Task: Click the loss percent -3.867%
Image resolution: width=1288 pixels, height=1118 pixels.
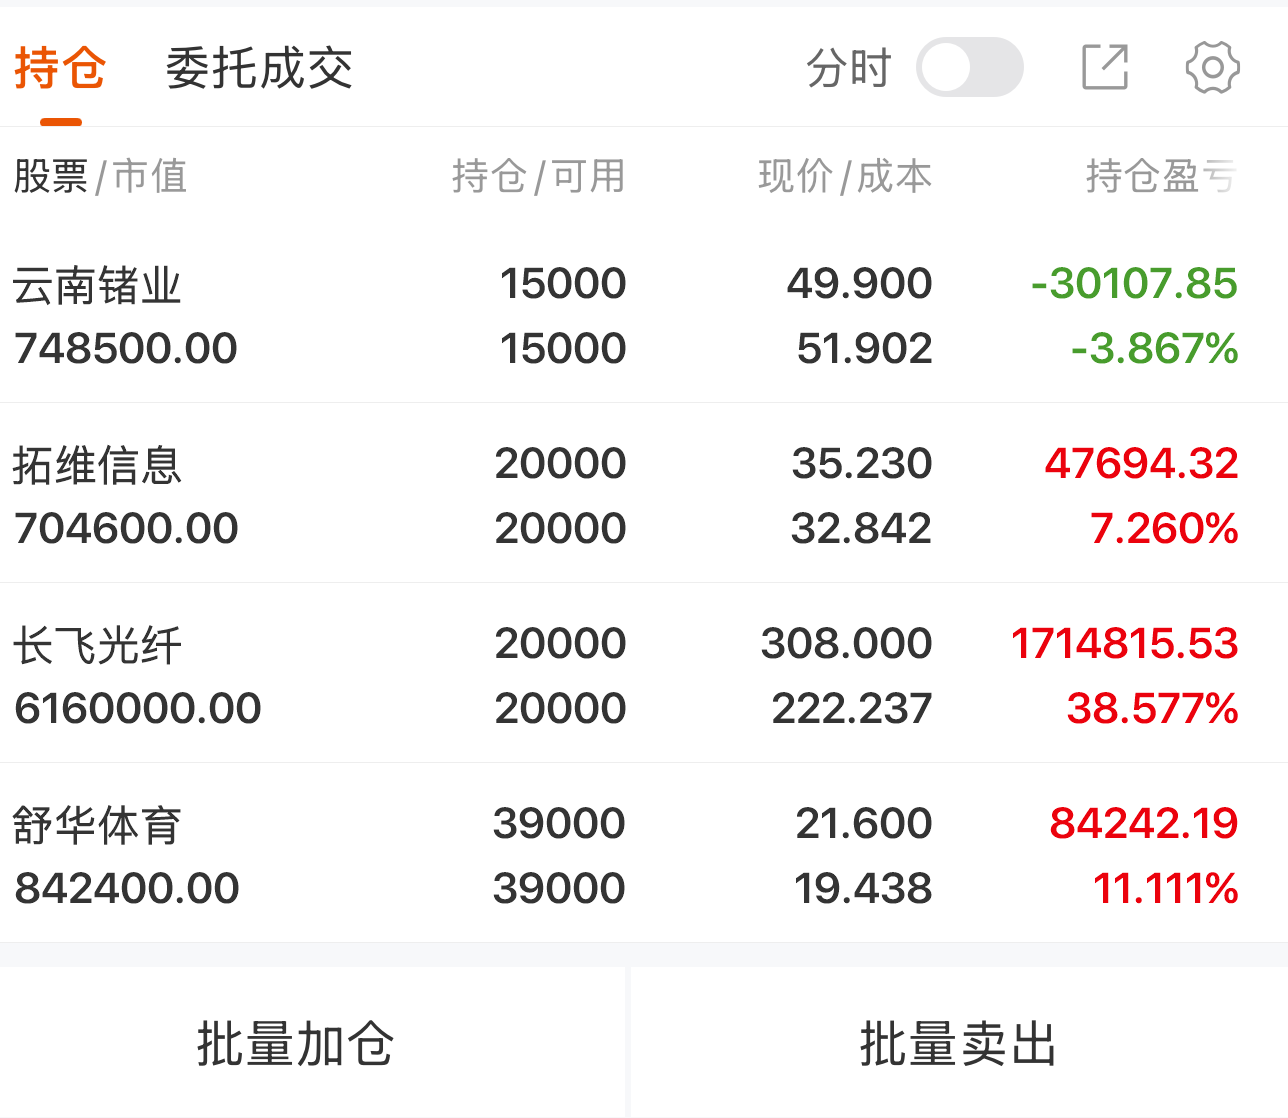Action: point(1155,349)
